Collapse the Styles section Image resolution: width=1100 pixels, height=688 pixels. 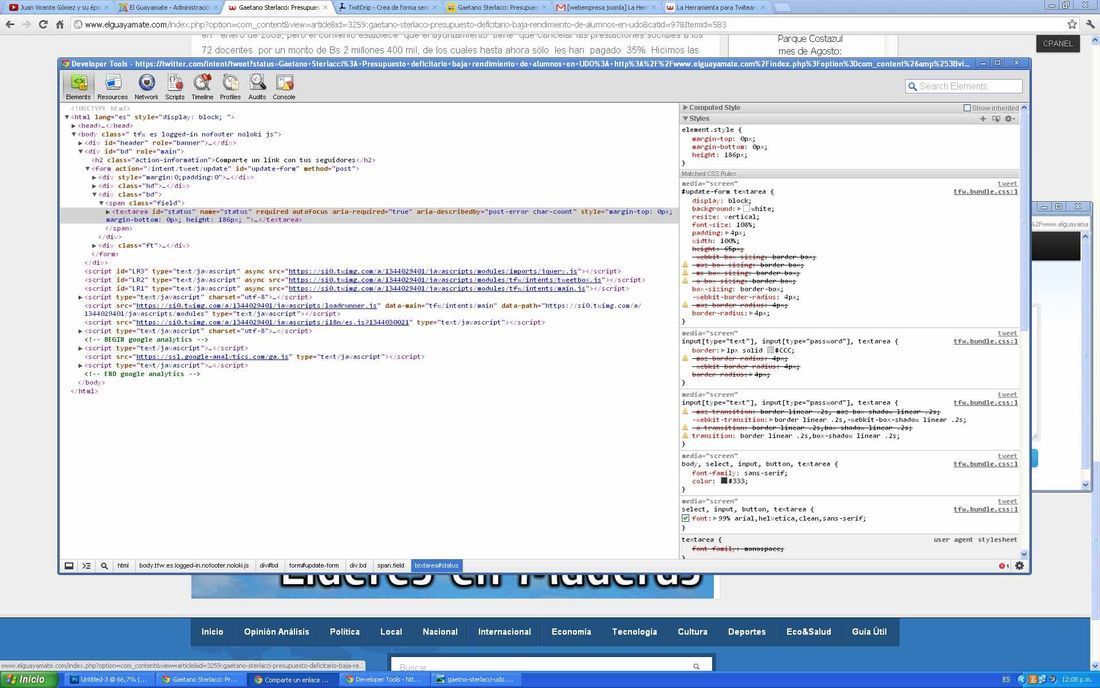point(685,119)
